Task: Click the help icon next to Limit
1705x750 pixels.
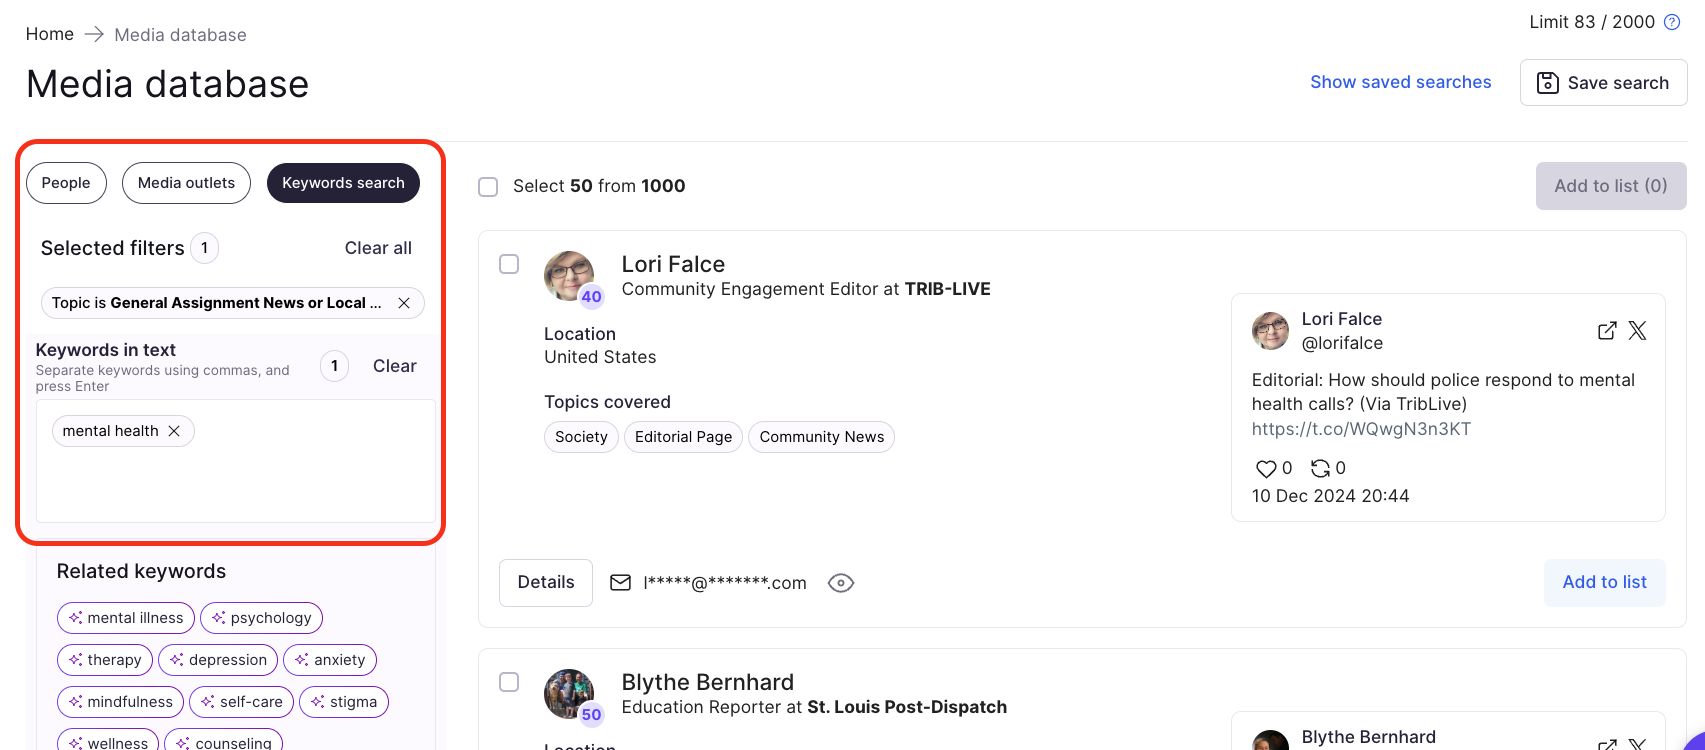Action: [x=1672, y=22]
